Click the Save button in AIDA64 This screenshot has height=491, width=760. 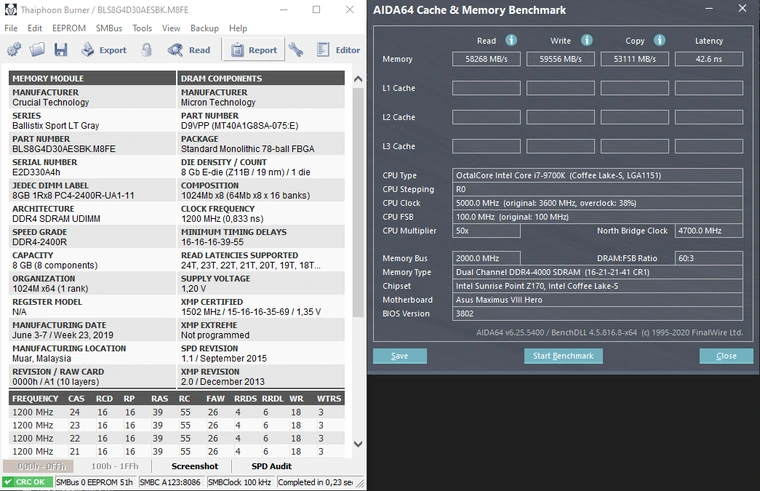click(x=400, y=356)
